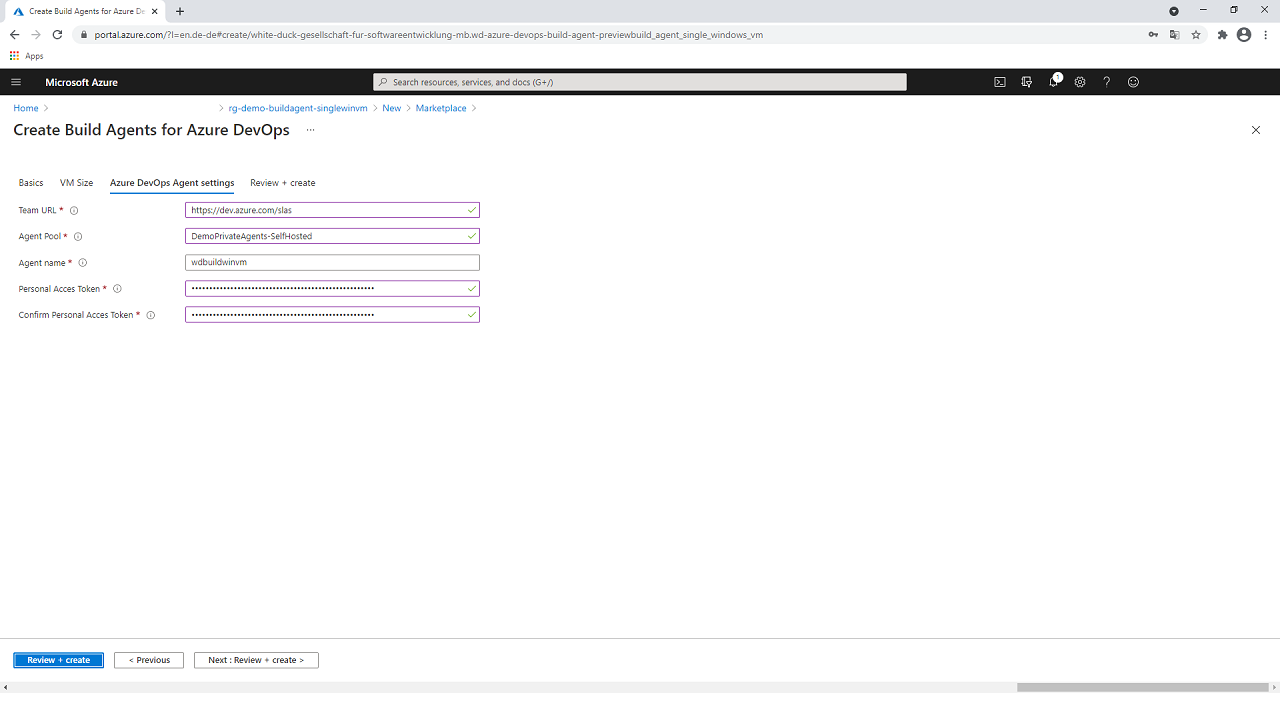Open a new browser tab
This screenshot has width=1280, height=720.
pos(180,11)
